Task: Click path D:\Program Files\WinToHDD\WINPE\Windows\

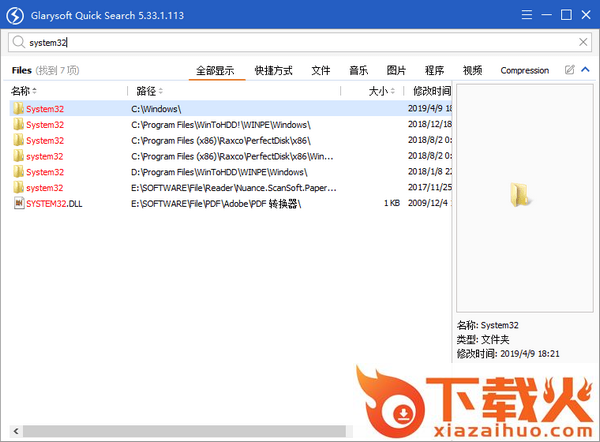Action: tap(219, 172)
